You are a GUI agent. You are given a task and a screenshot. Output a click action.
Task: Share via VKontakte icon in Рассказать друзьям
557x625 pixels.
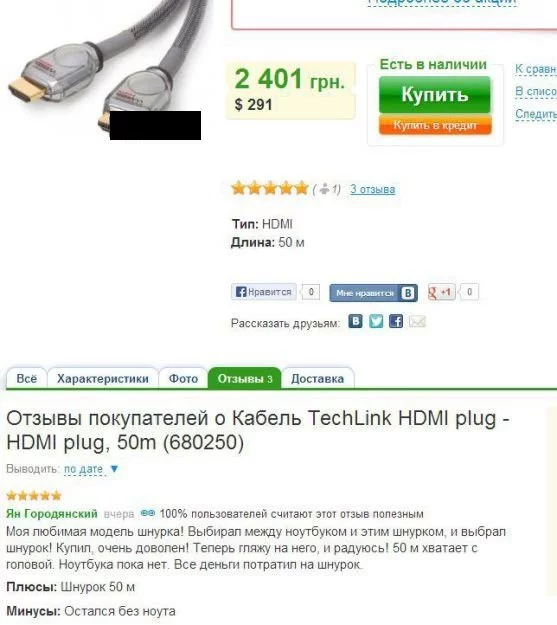pos(355,321)
